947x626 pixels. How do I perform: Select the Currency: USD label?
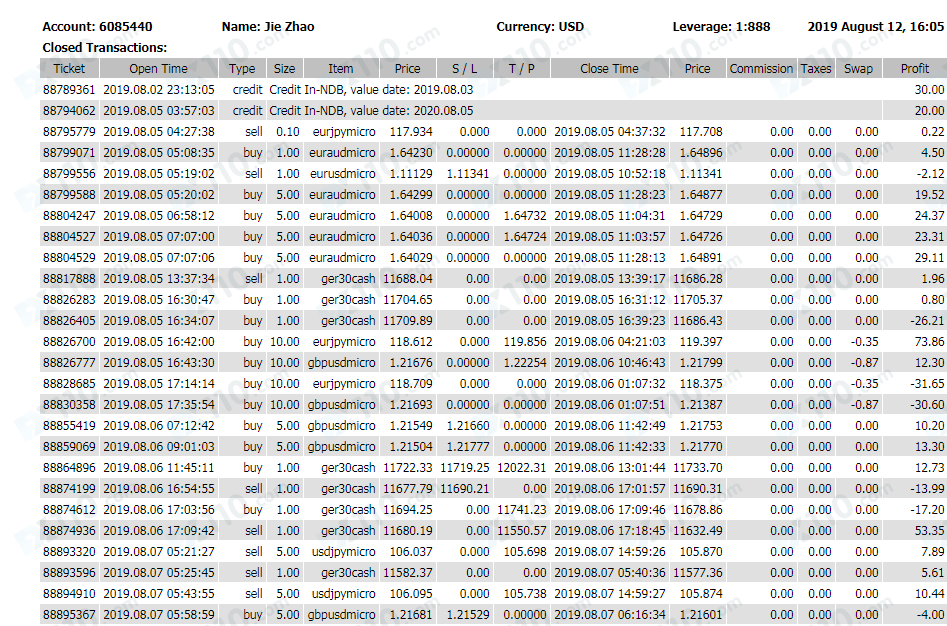(540, 27)
